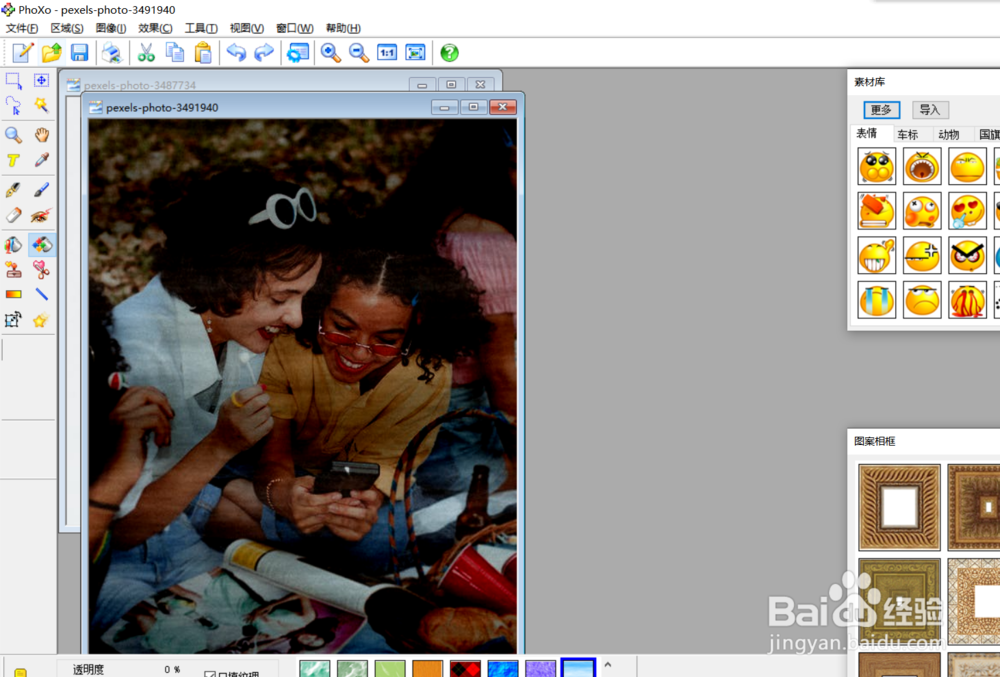Viewport: 1000px width, 677px height.
Task: Select the fountain pen tool
Action: pos(13,189)
